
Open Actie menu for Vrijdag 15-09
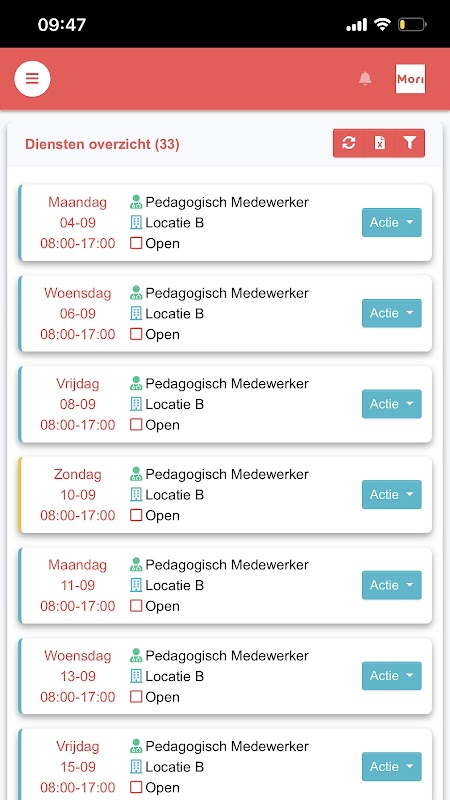click(392, 766)
